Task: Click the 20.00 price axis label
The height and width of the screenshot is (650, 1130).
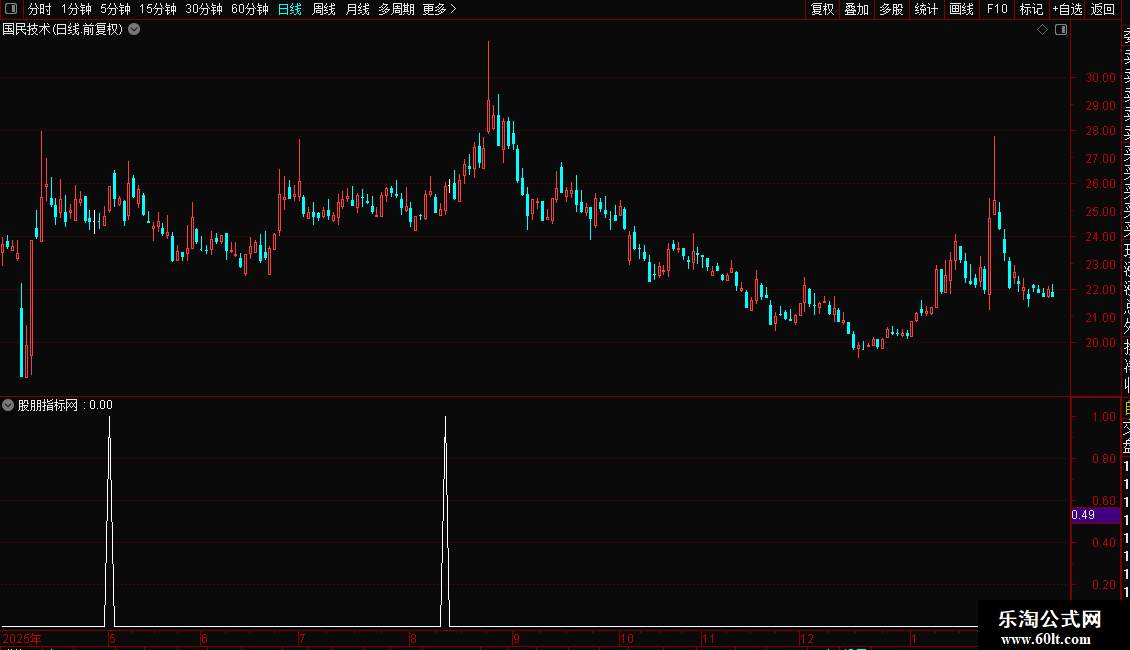Action: [1100, 343]
